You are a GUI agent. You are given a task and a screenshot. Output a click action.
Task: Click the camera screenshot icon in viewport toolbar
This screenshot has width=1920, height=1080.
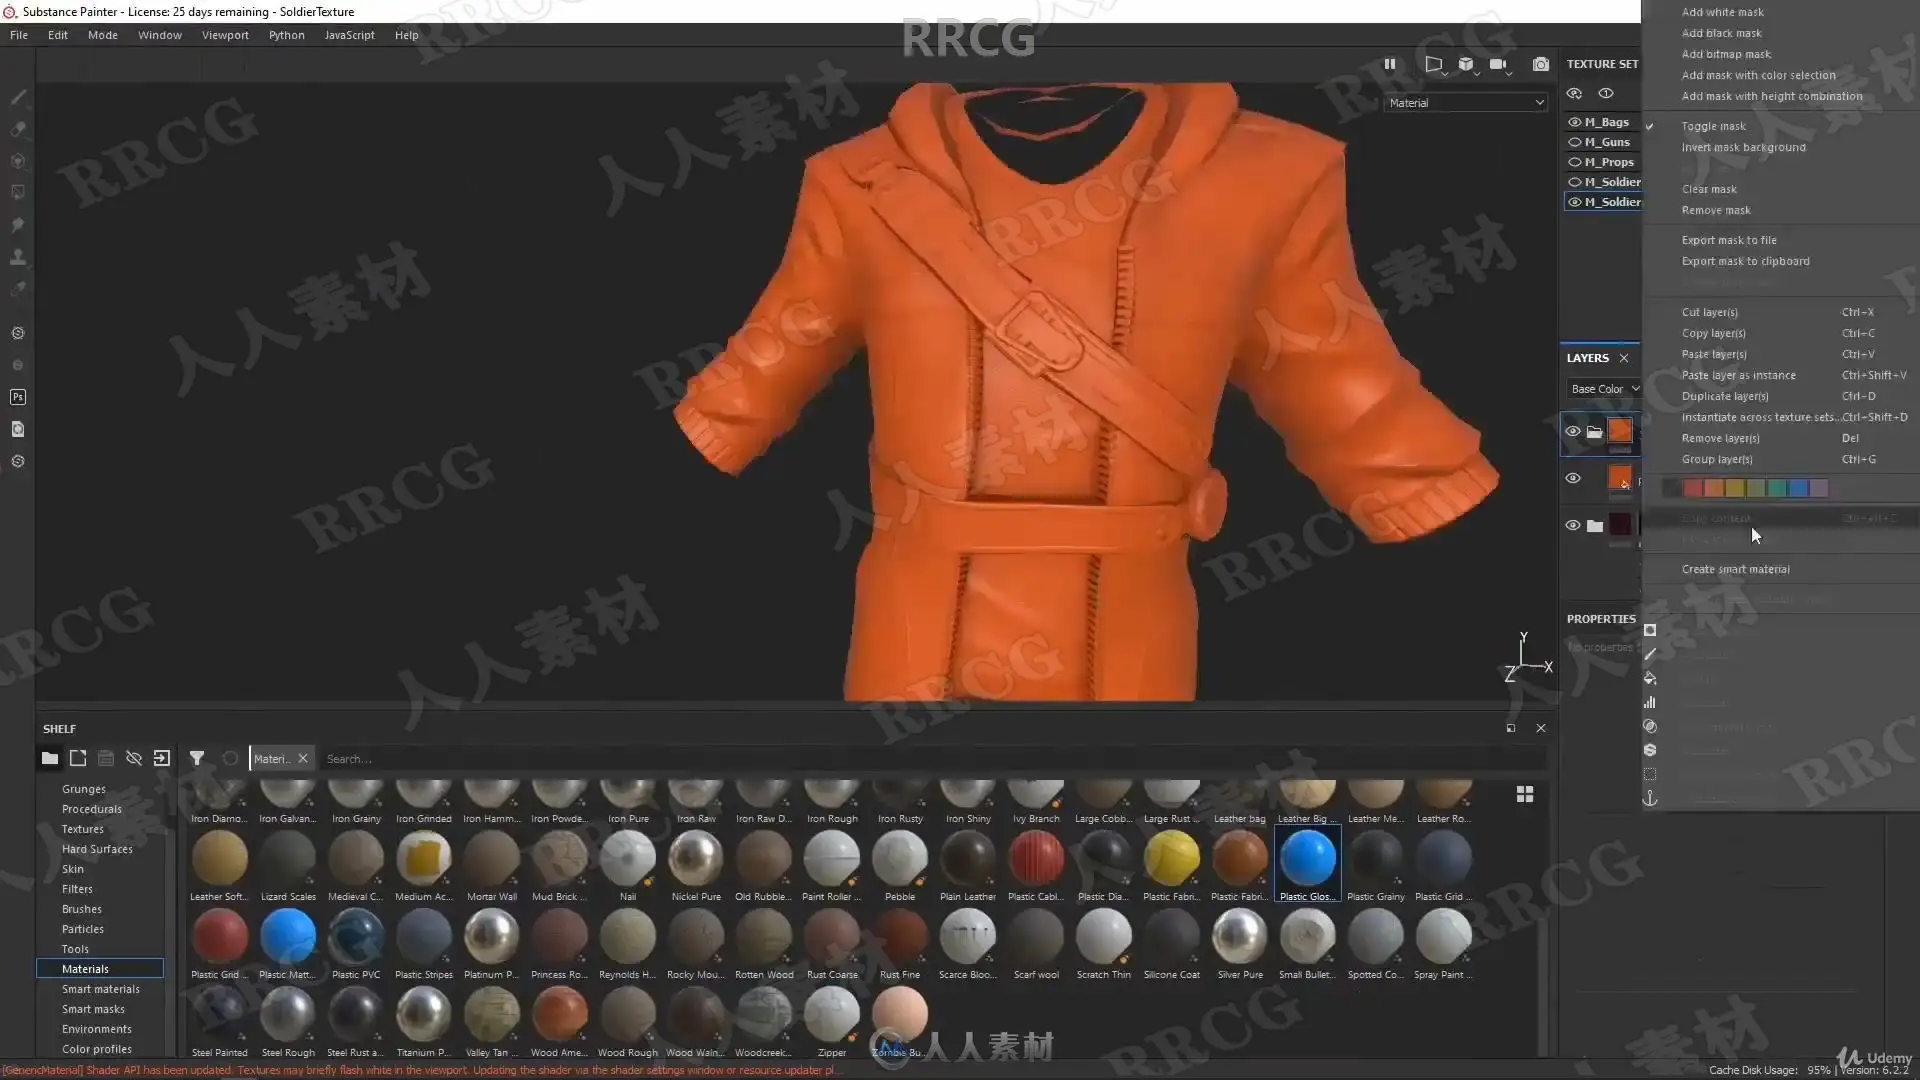[x=1541, y=64]
